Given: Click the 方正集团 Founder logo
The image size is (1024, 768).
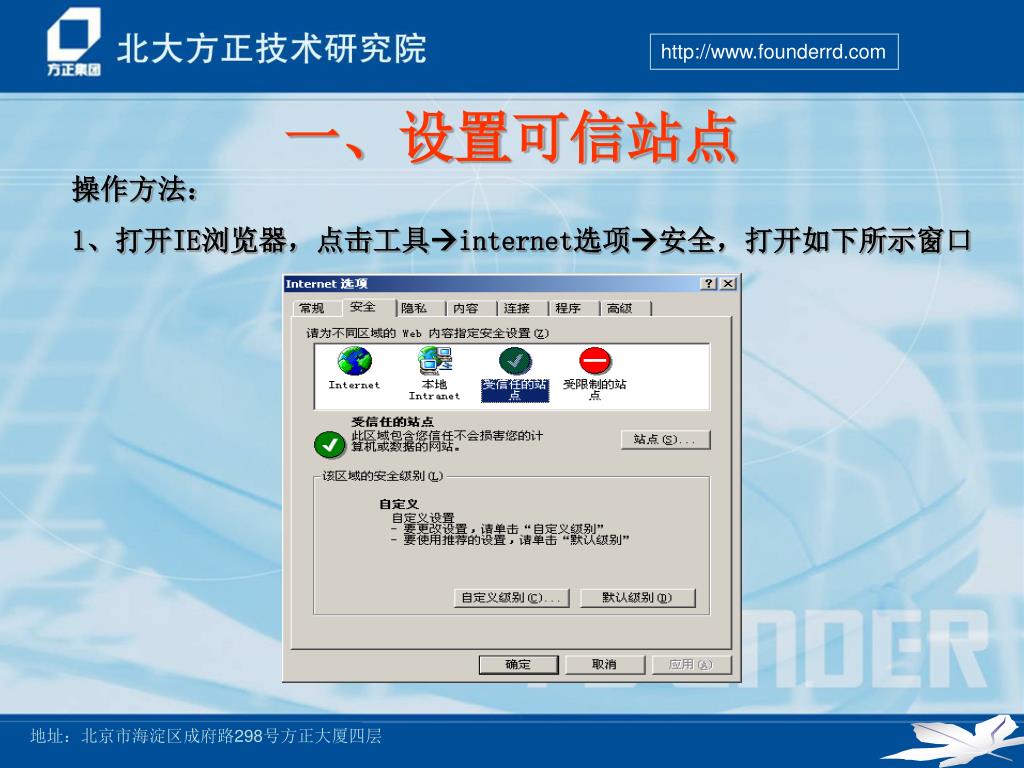Looking at the screenshot, I should click(74, 42).
